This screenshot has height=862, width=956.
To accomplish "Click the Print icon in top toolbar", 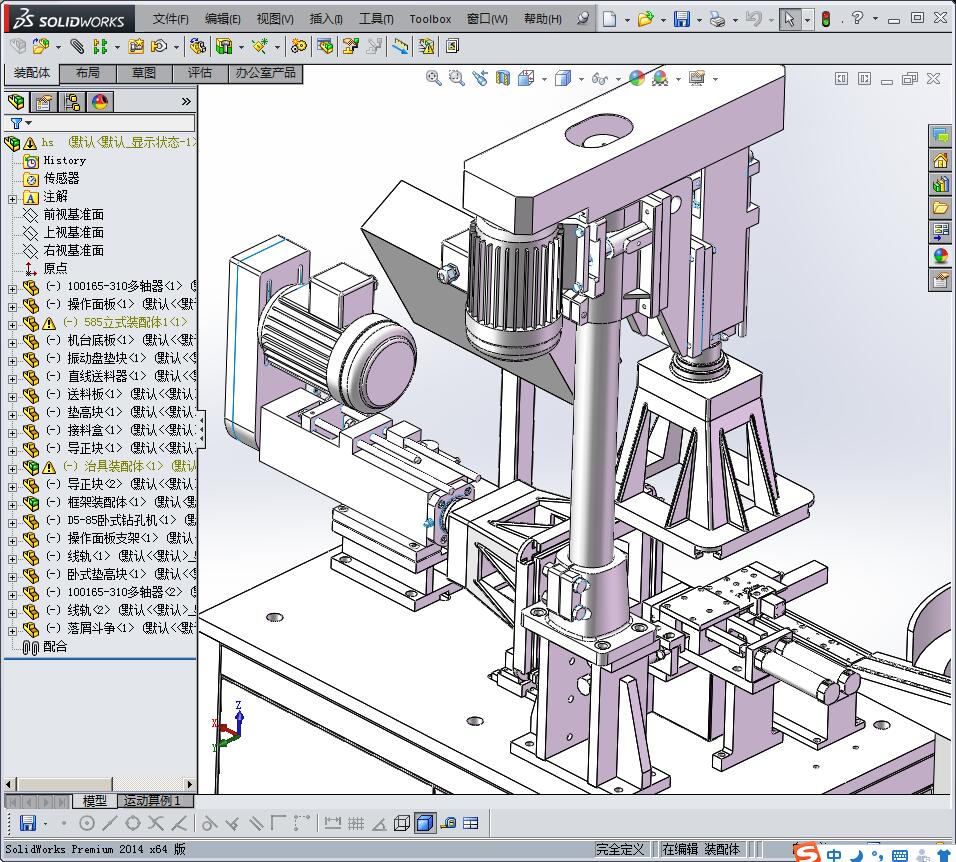I will pyautogui.click(x=717, y=19).
